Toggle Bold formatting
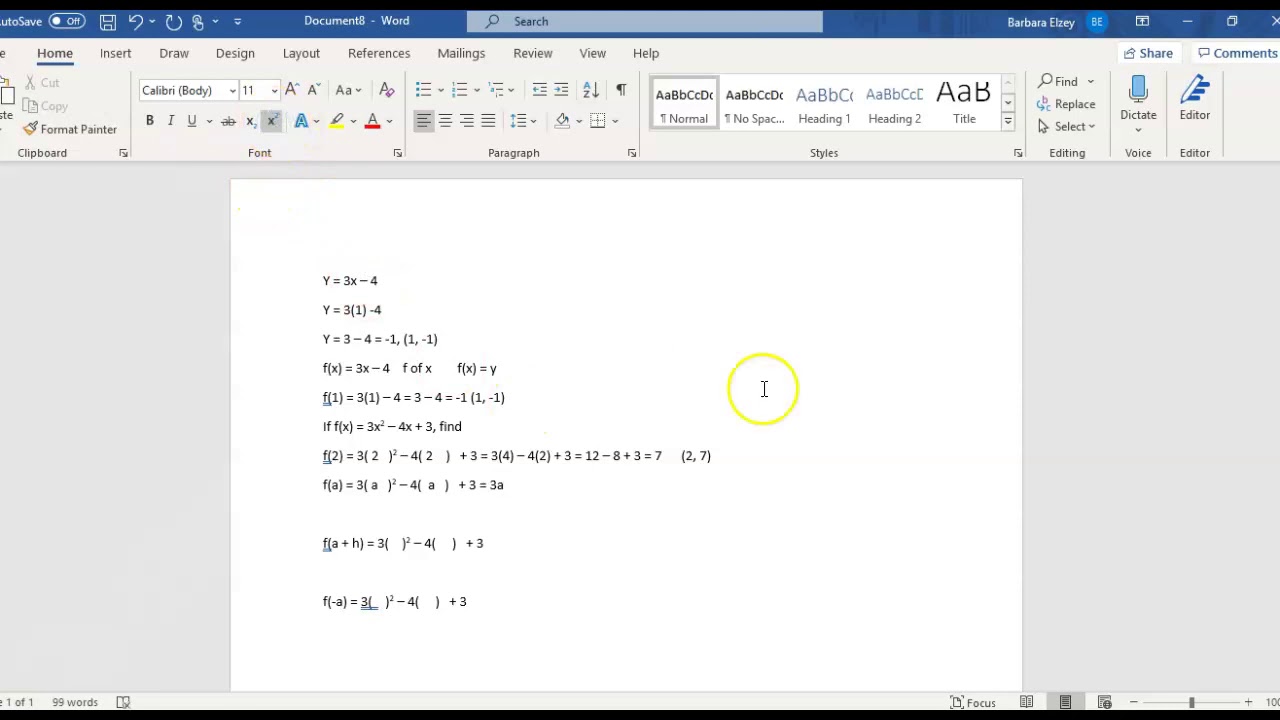1280x720 pixels. coord(149,121)
